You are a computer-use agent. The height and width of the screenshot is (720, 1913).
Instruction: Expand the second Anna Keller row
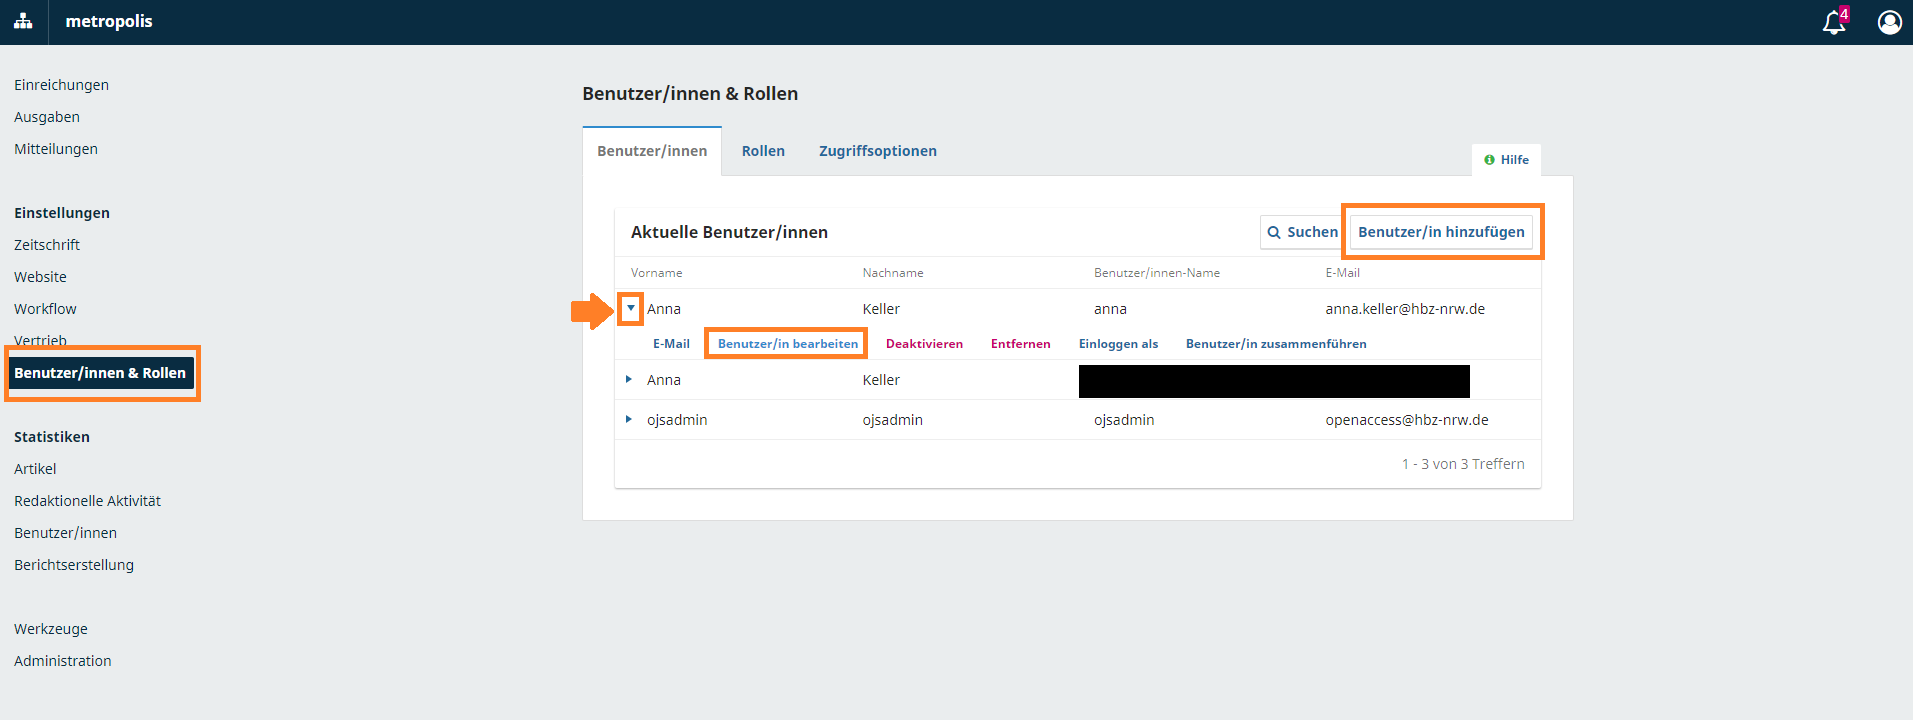tap(629, 379)
